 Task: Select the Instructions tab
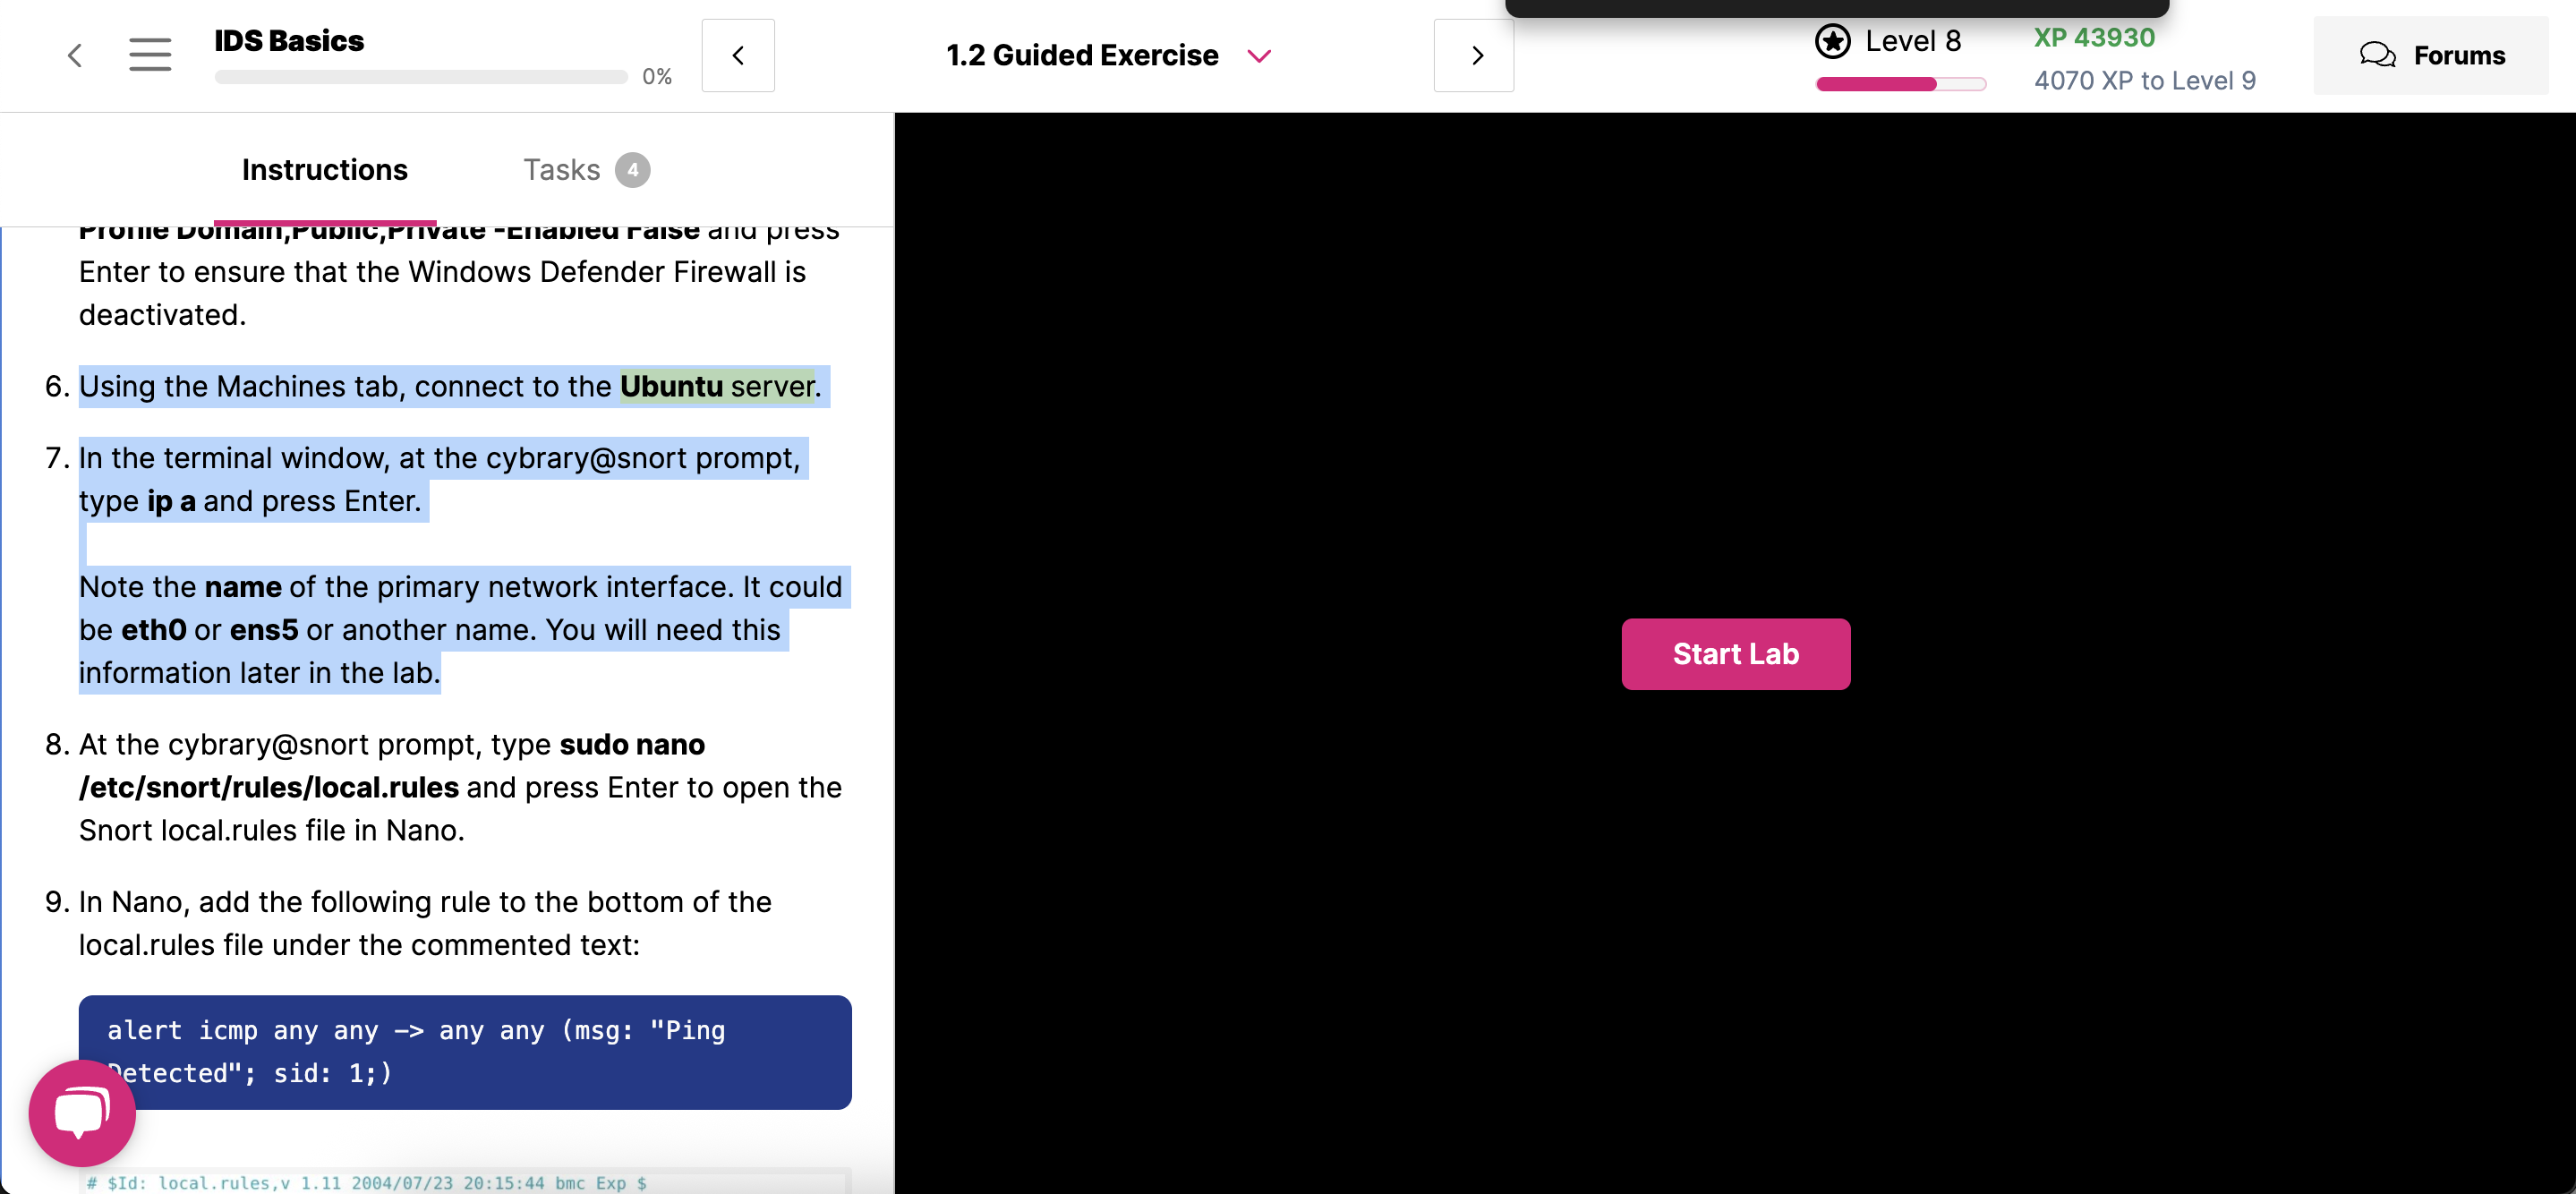tap(324, 170)
